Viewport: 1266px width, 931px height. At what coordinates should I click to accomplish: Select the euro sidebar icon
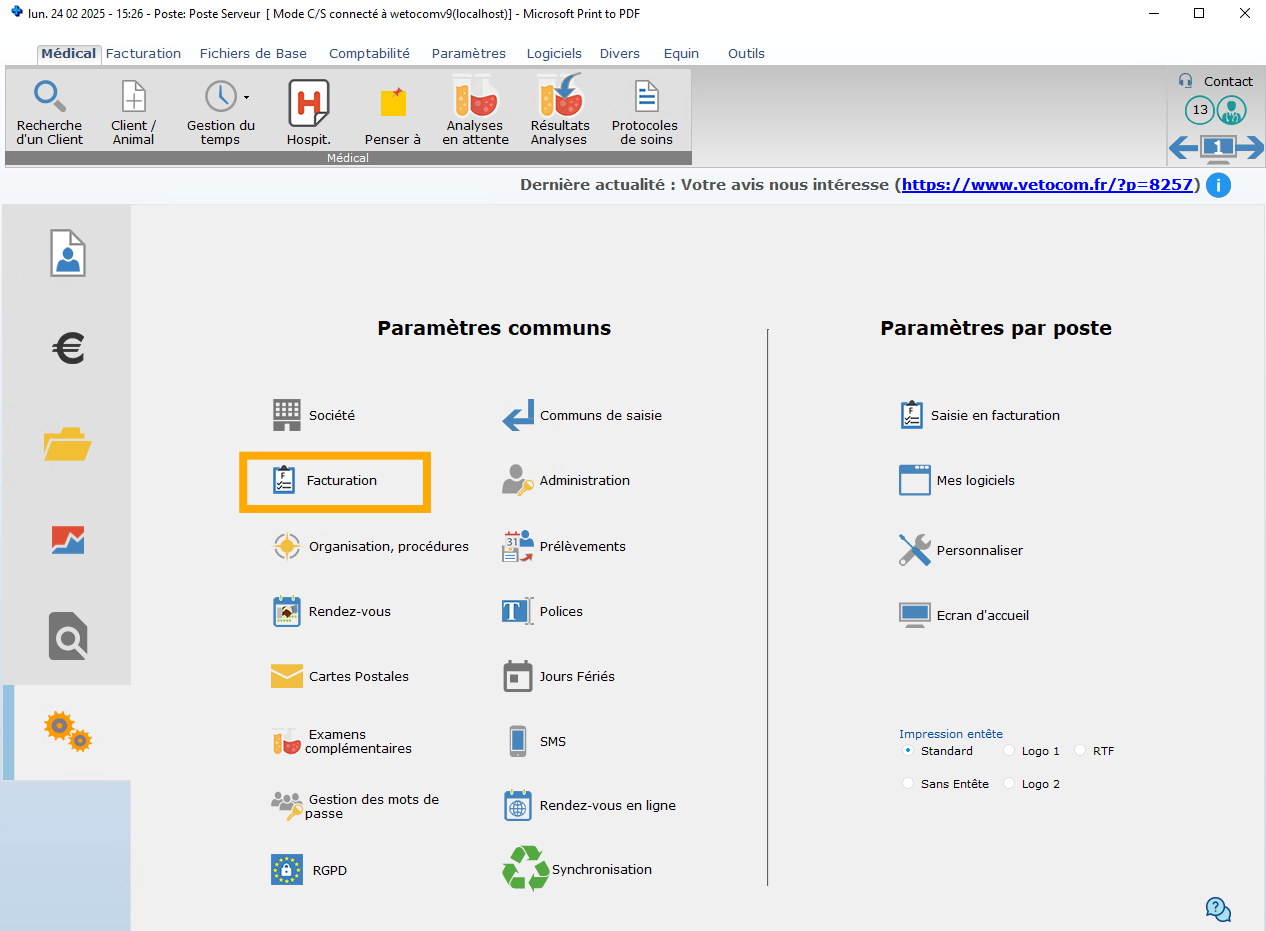coord(68,348)
